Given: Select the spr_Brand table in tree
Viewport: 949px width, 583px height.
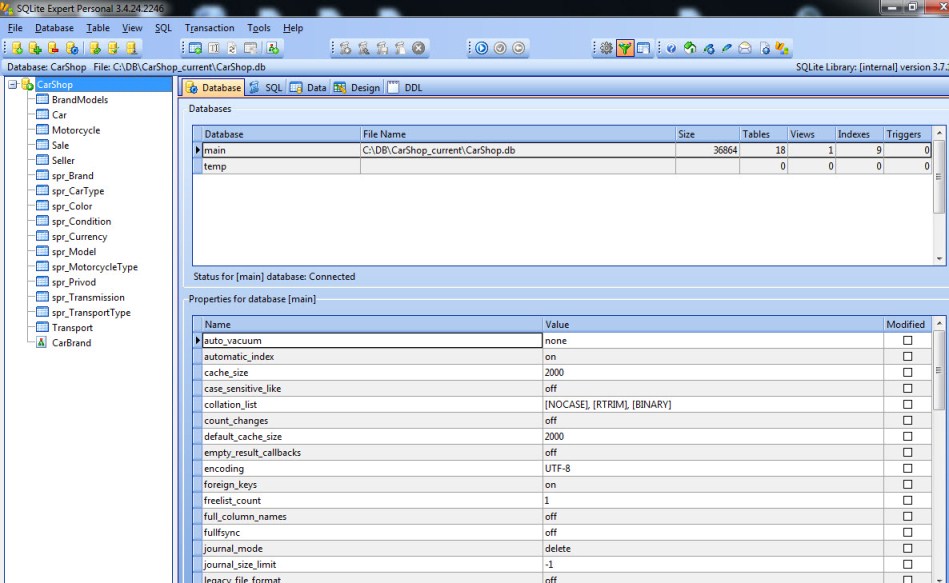Looking at the screenshot, I should point(72,176).
